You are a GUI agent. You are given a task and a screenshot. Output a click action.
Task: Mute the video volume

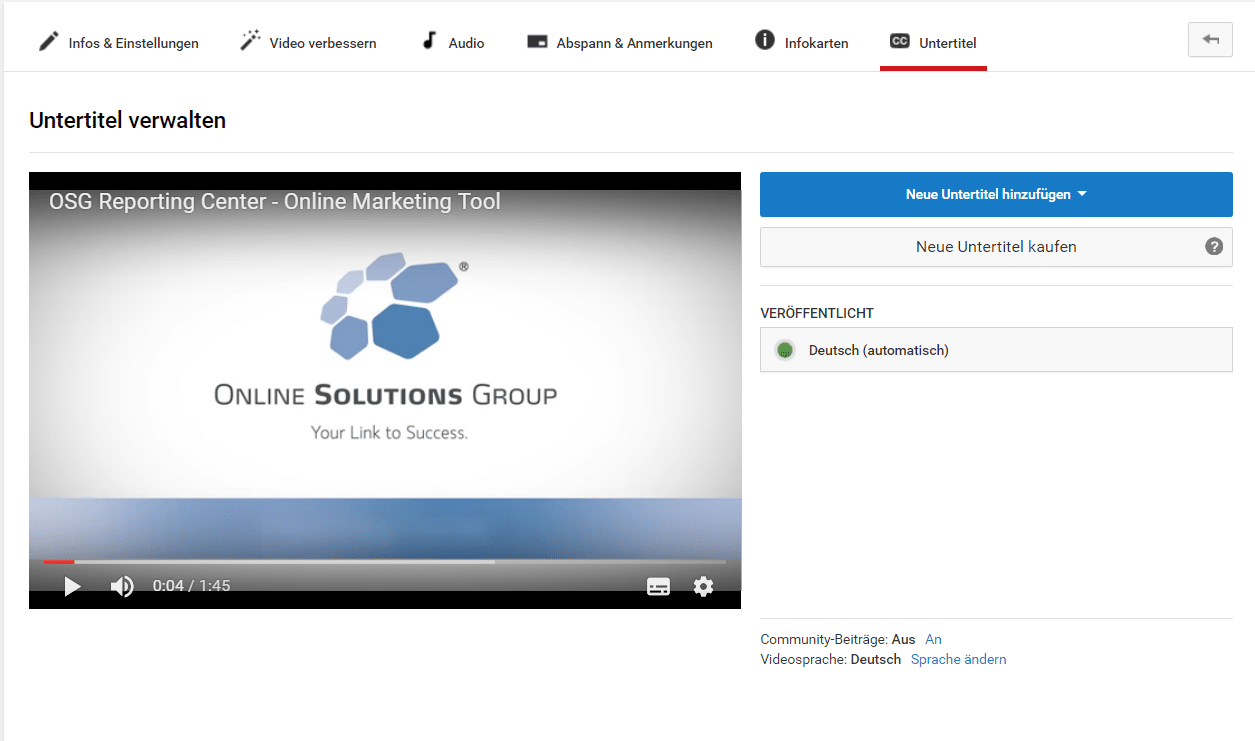coord(122,586)
